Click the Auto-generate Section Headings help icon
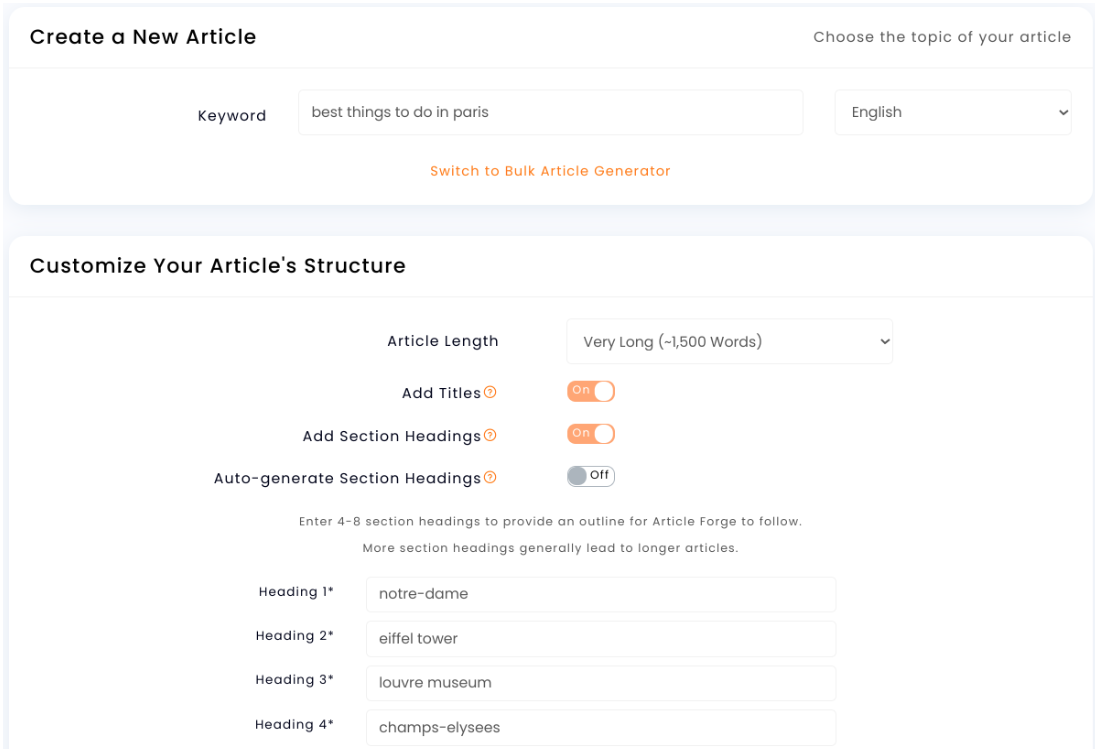The width and height of the screenshot is (1098, 749). tap(489, 477)
